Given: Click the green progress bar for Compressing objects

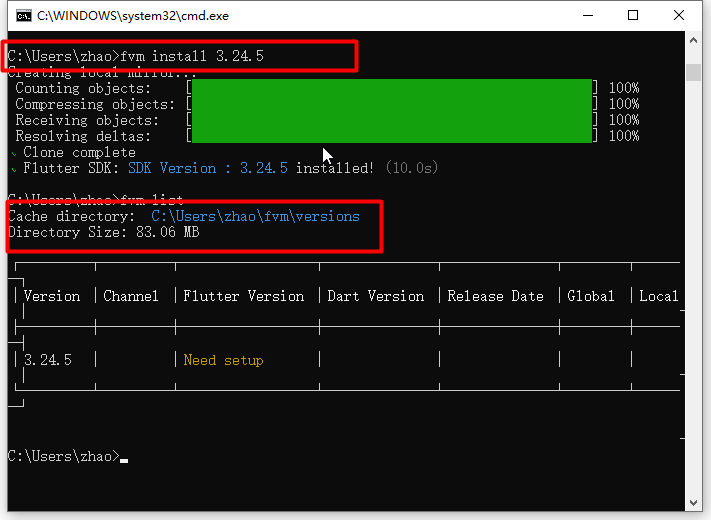Looking at the screenshot, I should (392, 104).
